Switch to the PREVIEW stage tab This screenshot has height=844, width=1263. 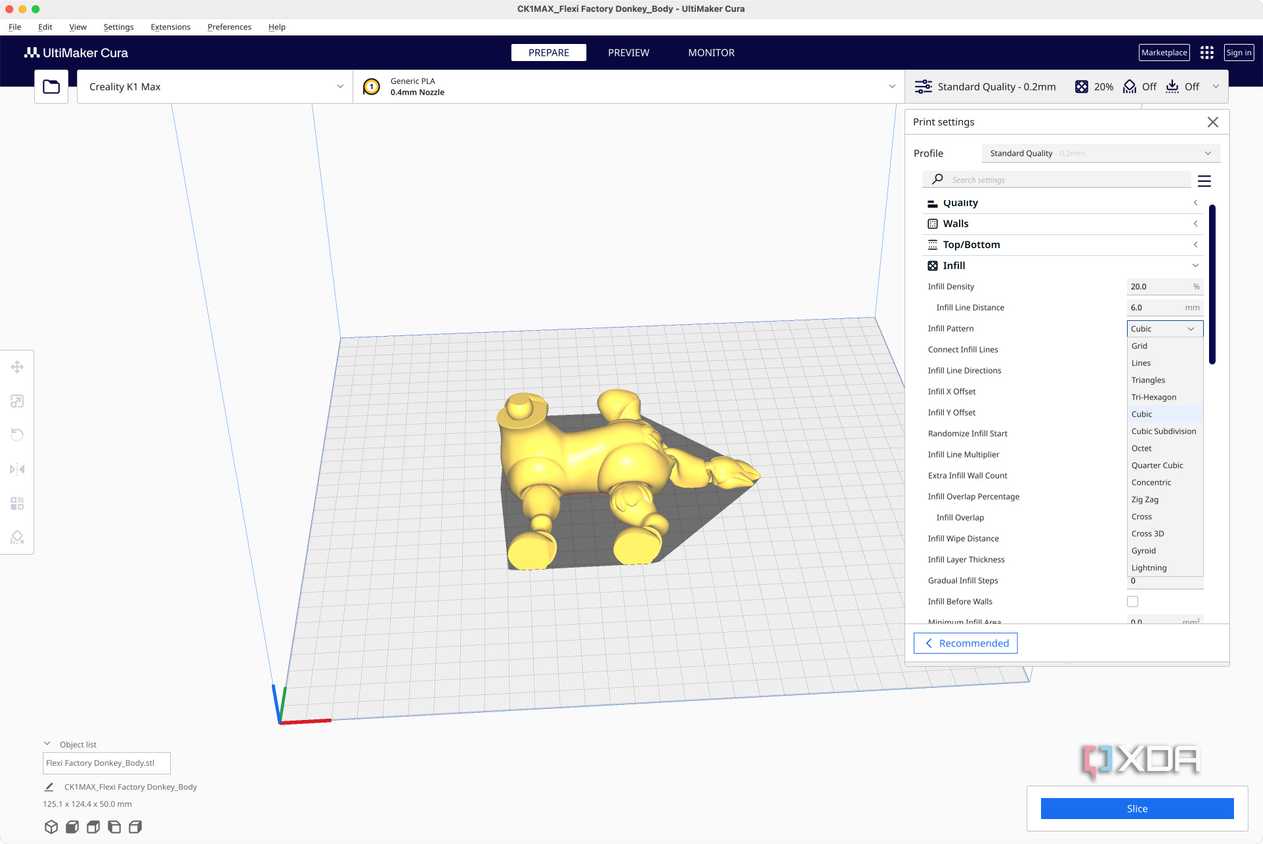(x=629, y=53)
